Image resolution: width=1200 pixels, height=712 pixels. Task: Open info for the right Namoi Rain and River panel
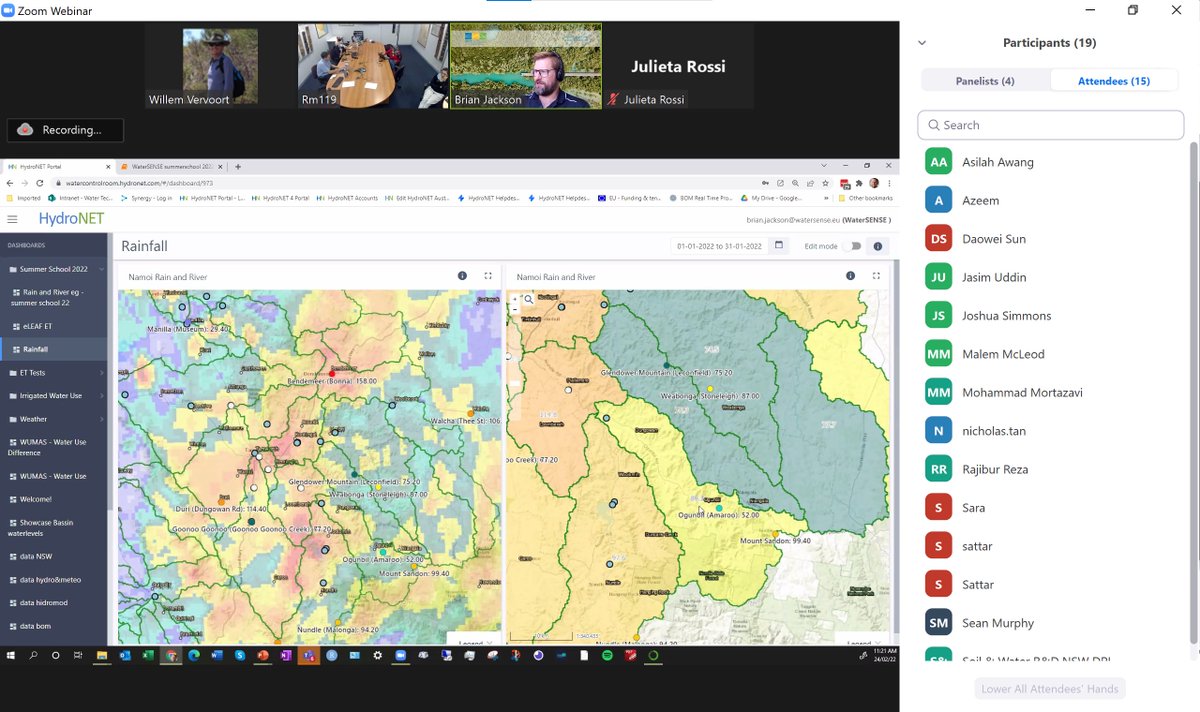point(850,276)
